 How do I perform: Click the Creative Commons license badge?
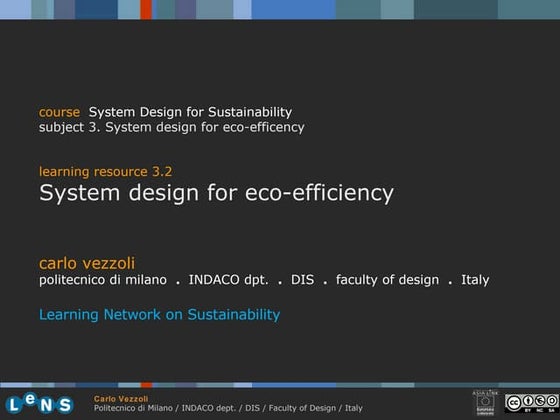tap(531, 403)
